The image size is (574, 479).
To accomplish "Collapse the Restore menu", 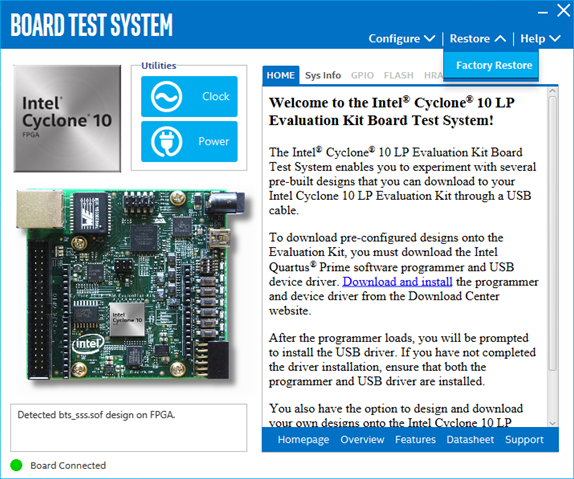I will (x=478, y=38).
